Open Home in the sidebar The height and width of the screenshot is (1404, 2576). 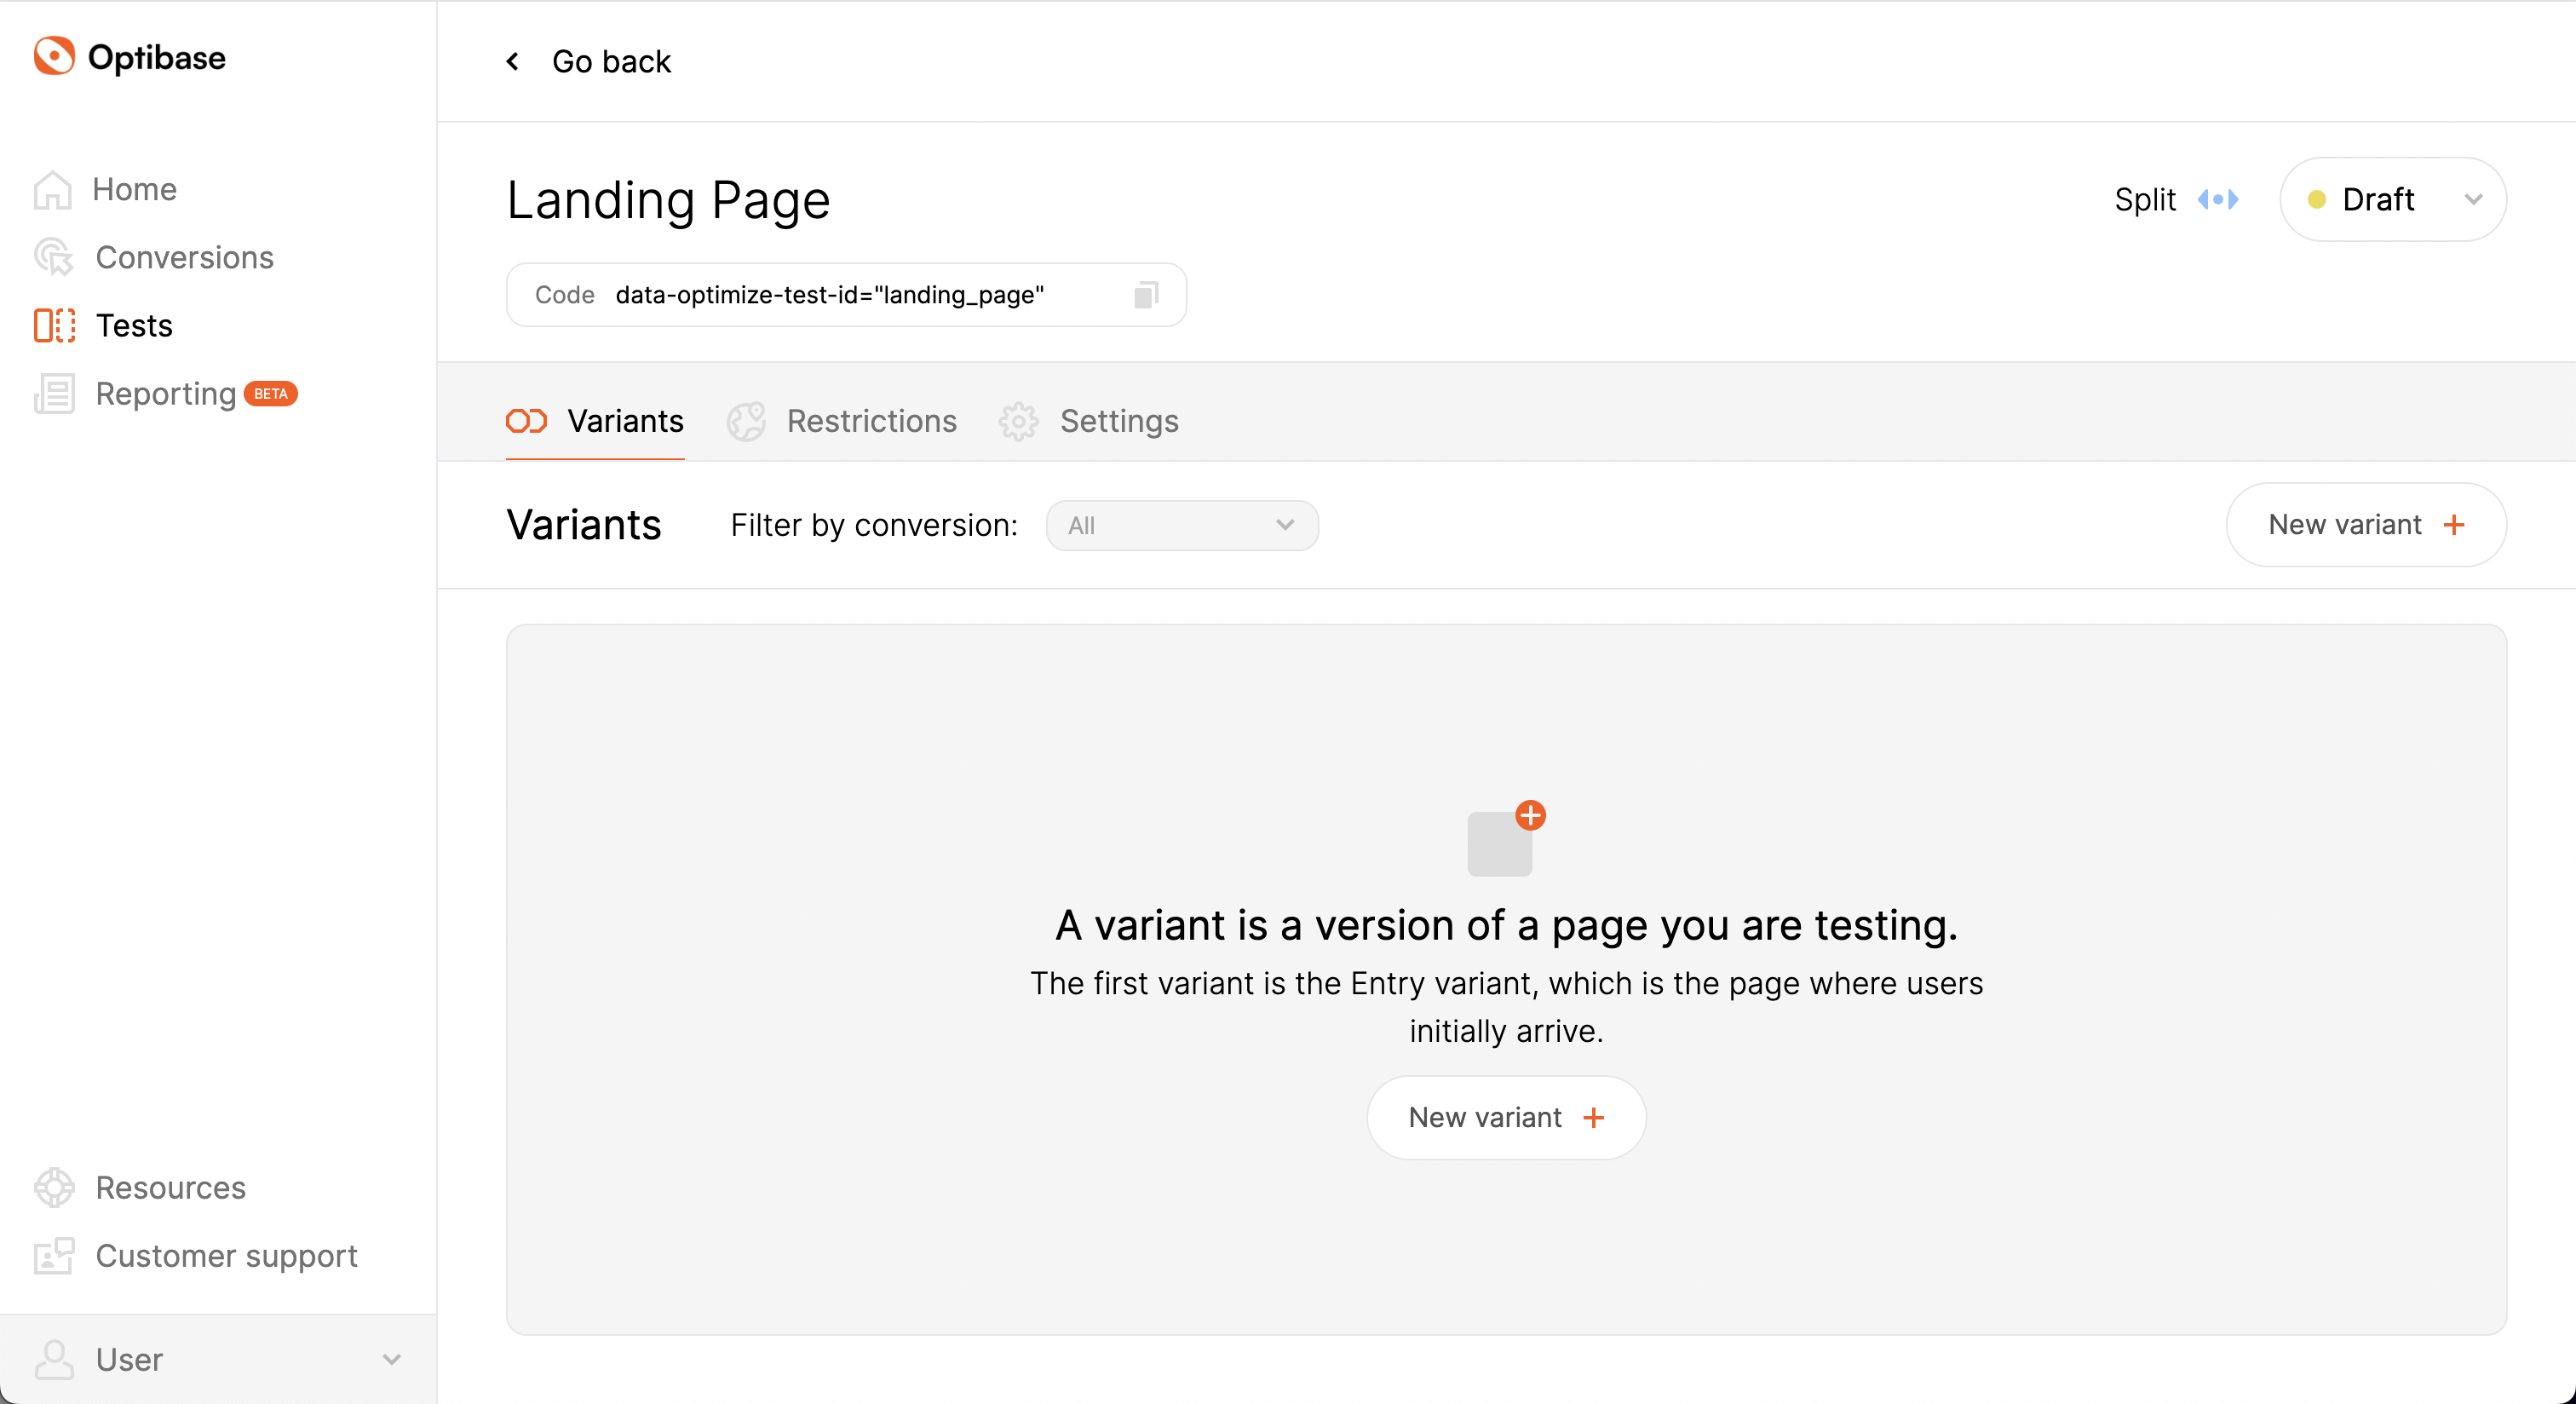click(x=105, y=189)
